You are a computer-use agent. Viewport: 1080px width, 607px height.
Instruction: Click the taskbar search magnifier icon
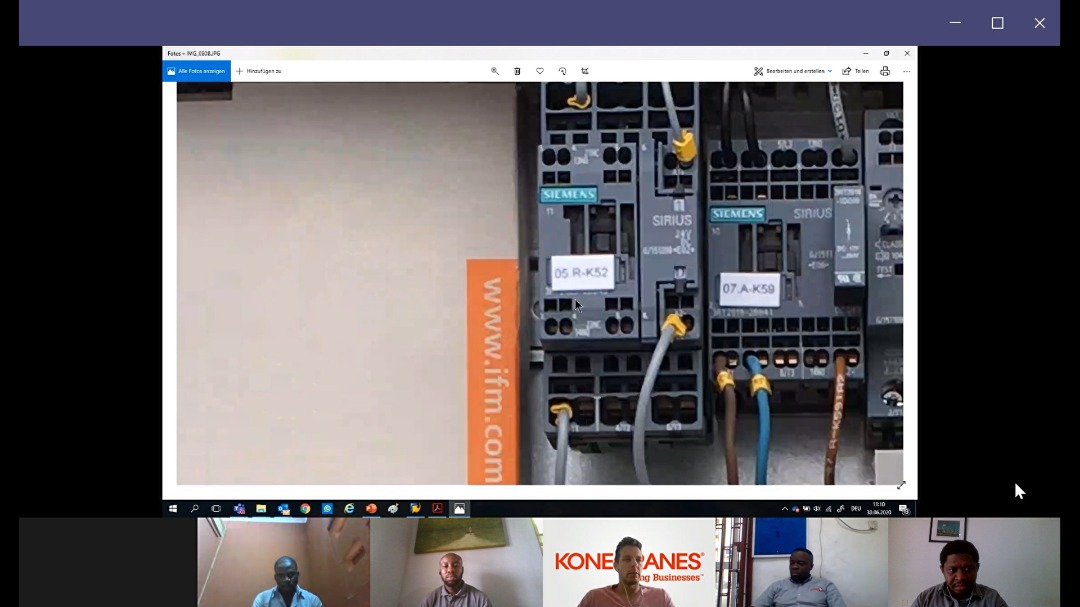click(x=195, y=509)
